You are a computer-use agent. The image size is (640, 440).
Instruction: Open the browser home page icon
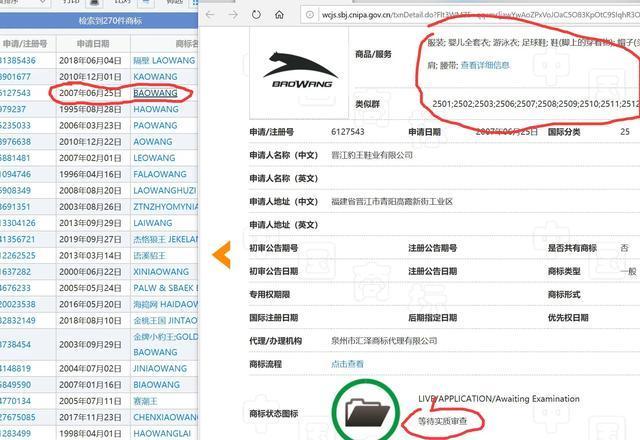coord(279,15)
